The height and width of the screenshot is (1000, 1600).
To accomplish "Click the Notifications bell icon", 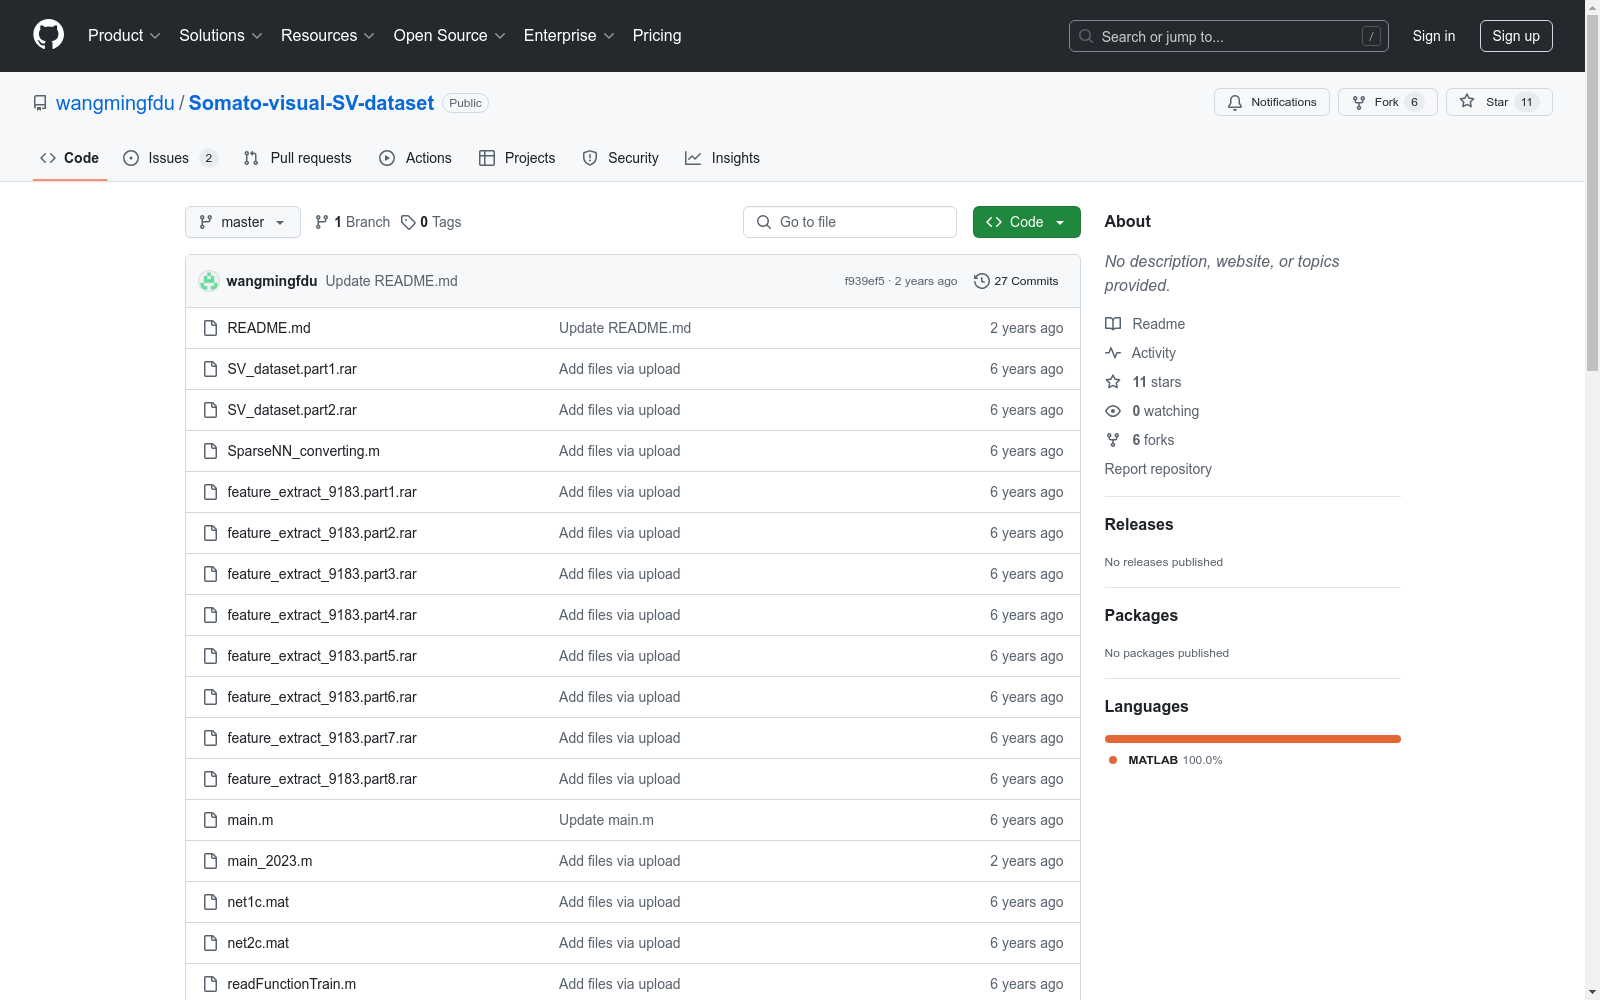I will pyautogui.click(x=1235, y=102).
